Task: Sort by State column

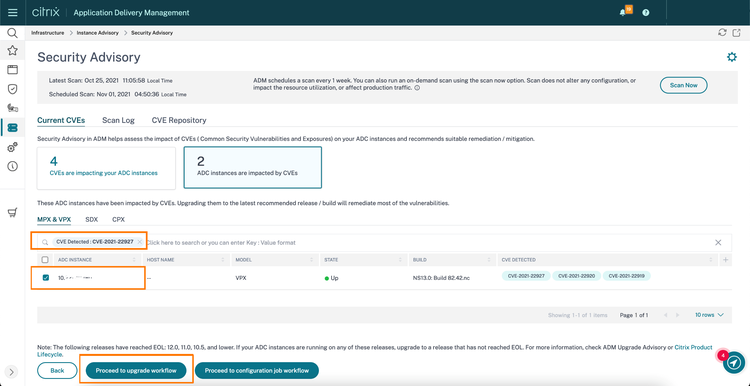Action: coord(363,260)
